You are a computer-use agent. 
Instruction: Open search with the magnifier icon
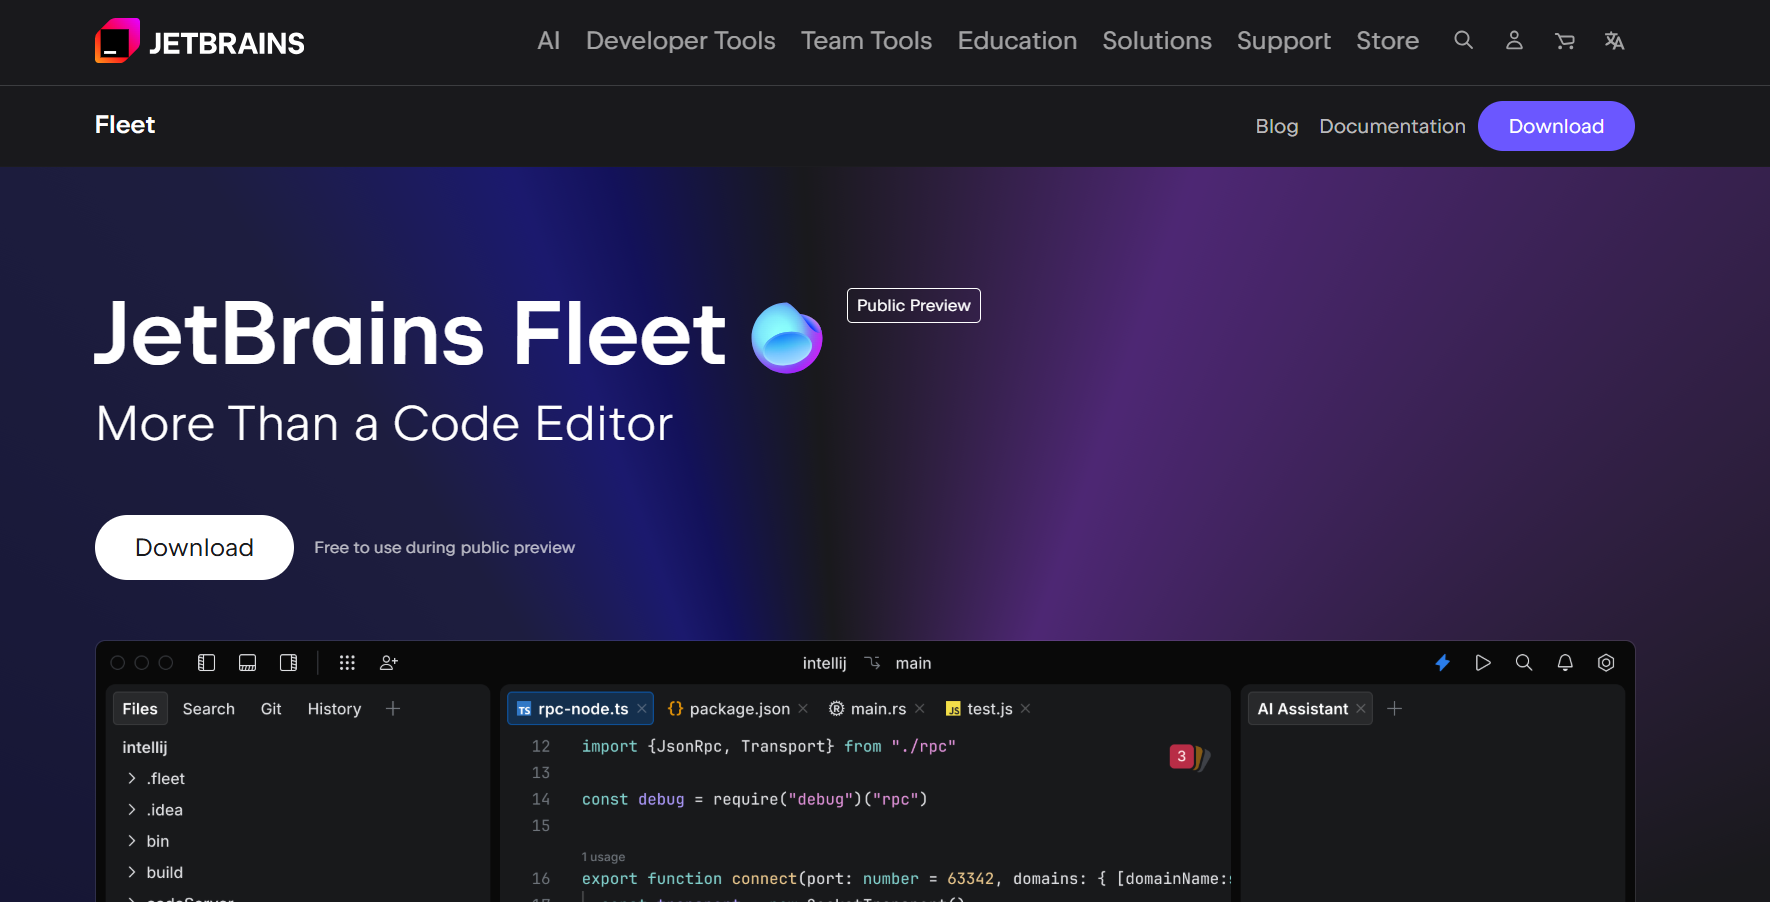point(1524,662)
